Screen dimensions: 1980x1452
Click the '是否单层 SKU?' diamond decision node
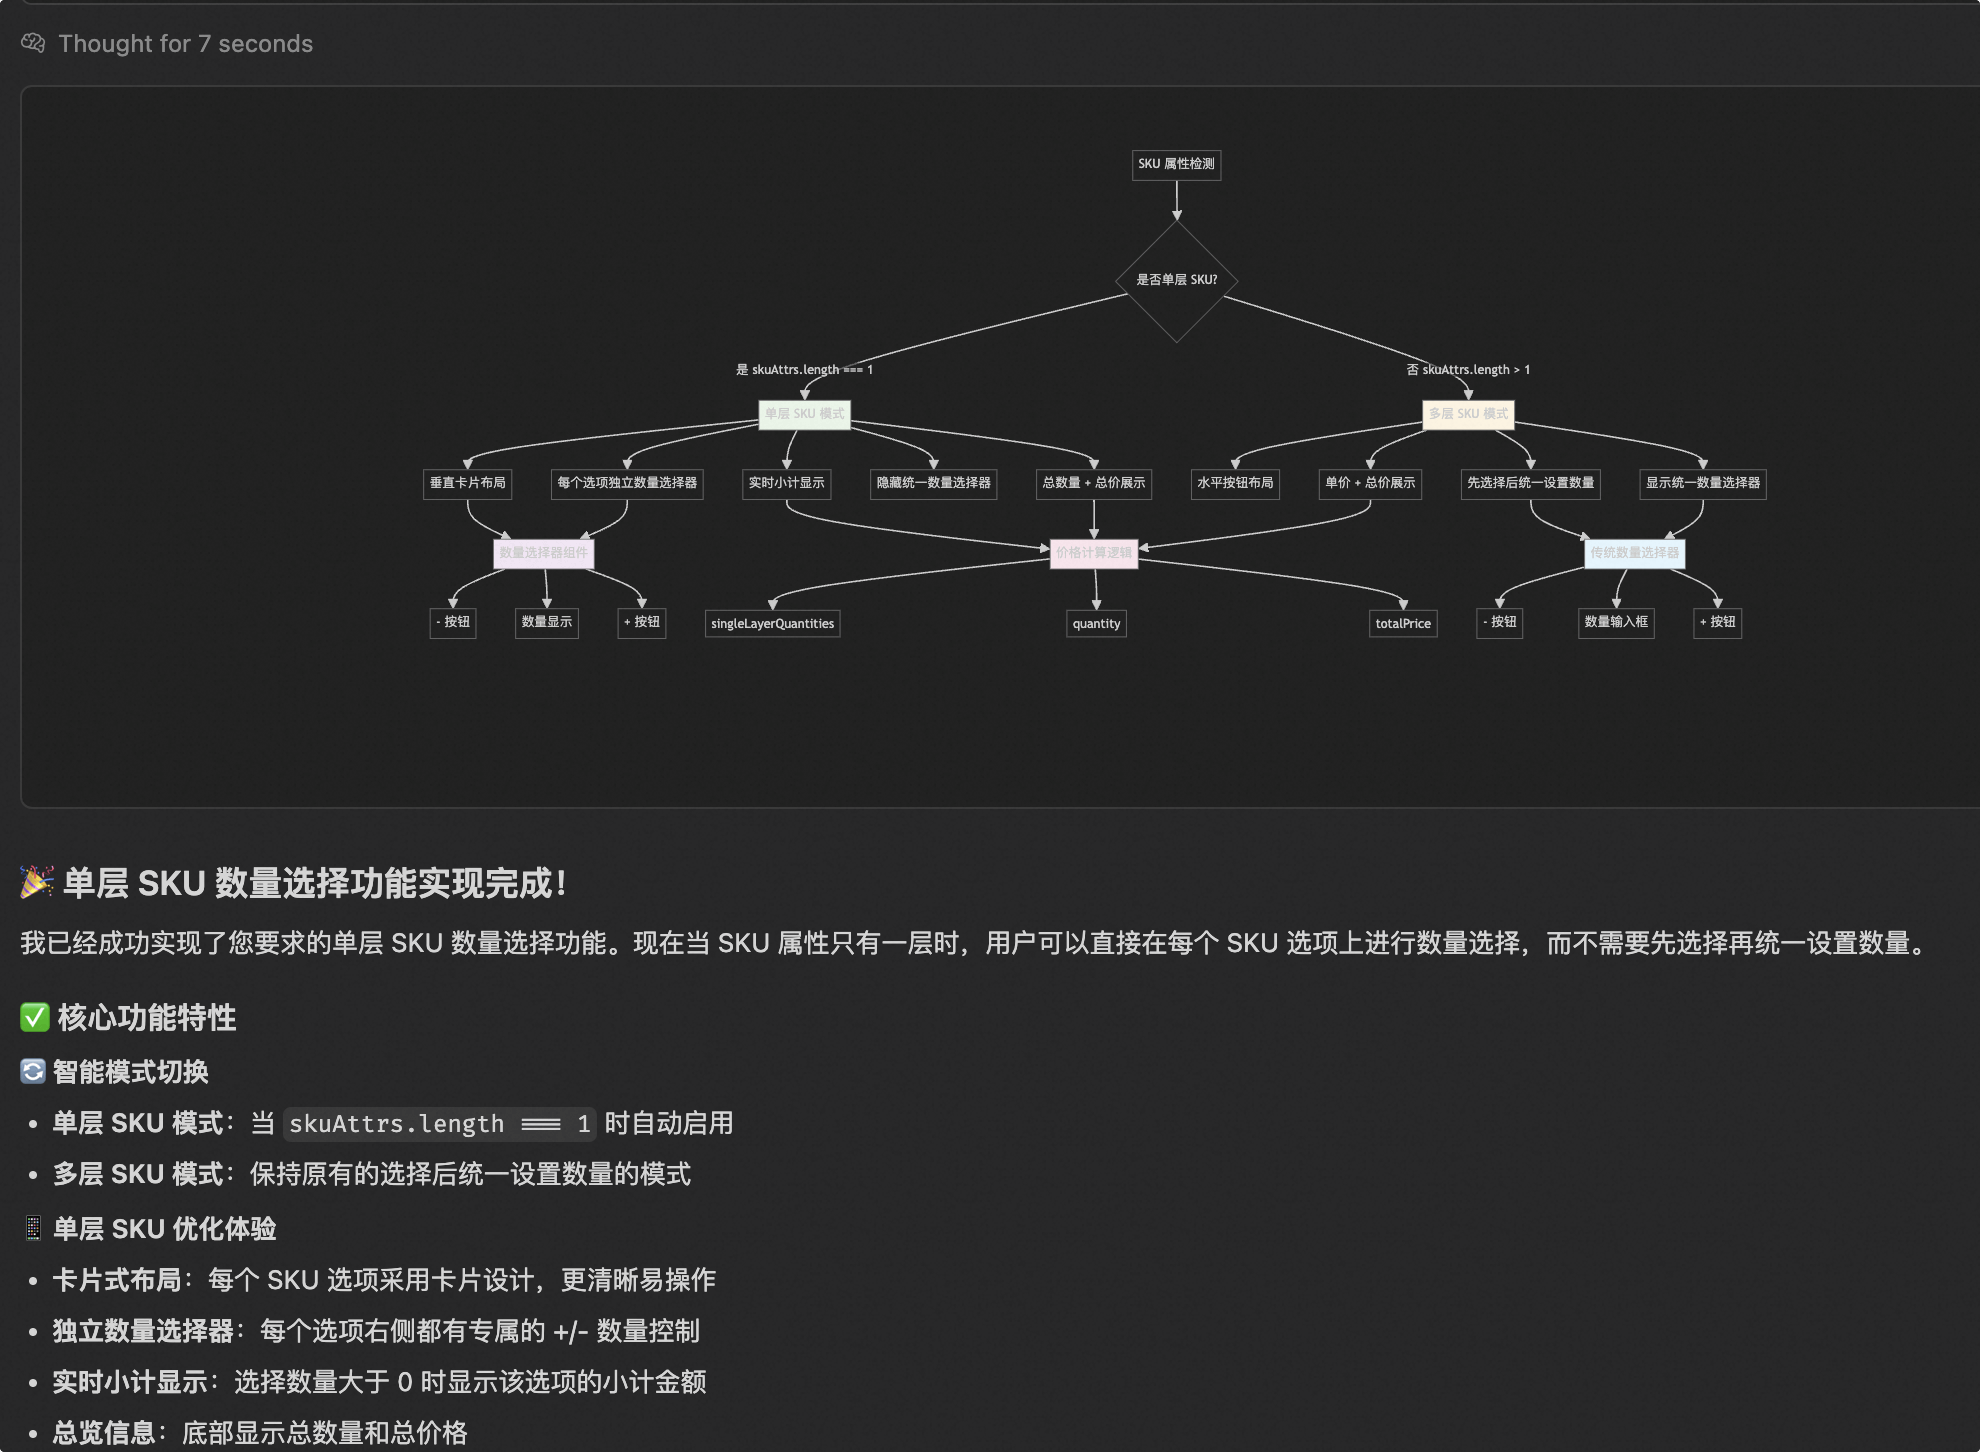[x=1176, y=280]
